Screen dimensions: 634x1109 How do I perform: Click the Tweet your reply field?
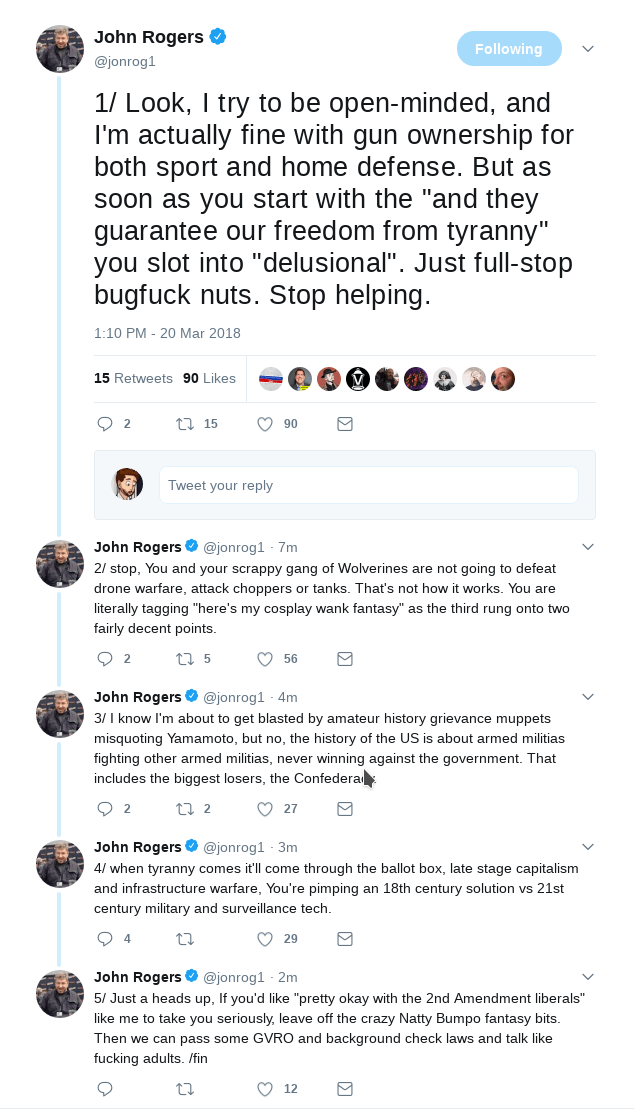click(x=368, y=485)
